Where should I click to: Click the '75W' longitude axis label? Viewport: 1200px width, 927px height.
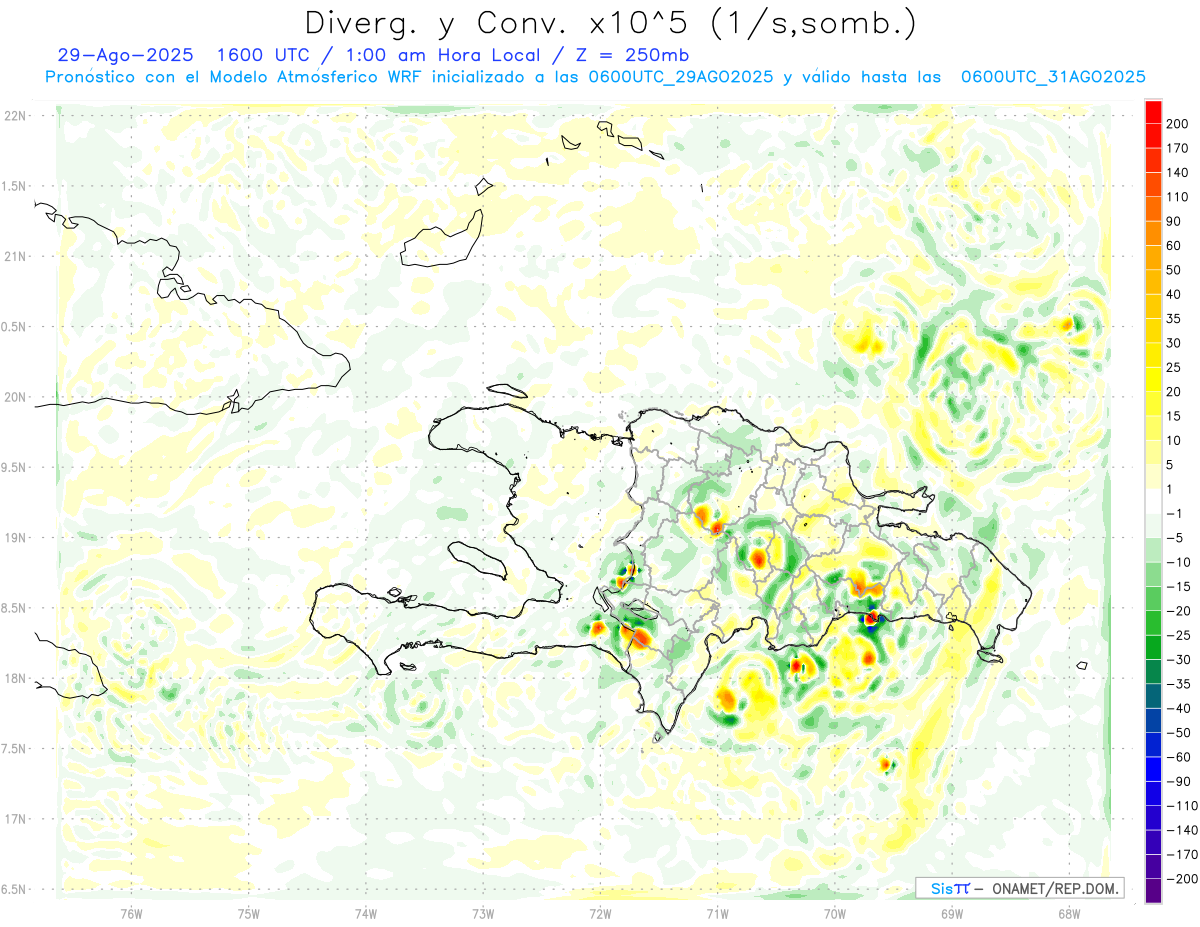(x=249, y=914)
